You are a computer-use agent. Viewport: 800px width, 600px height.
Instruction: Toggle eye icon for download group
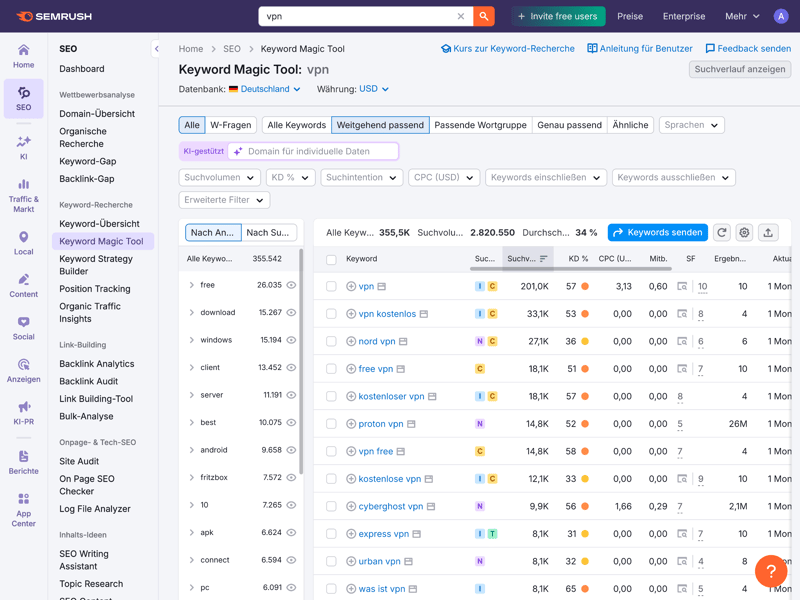pyautogui.click(x=291, y=313)
